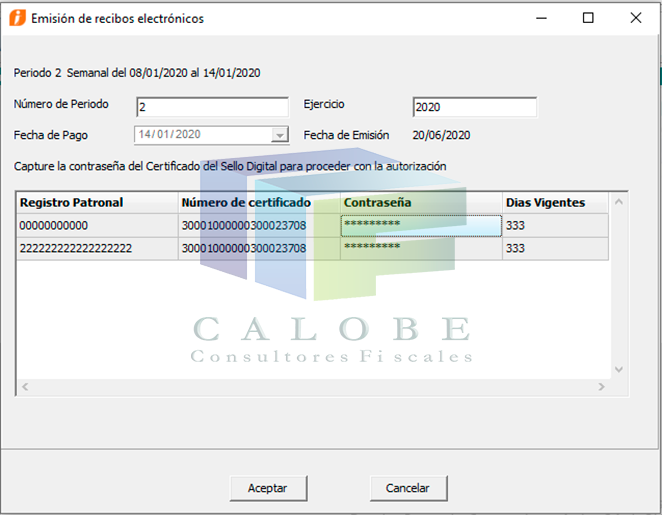662x515 pixels.
Task: Click the table's scroll down arrow
Action: (619, 370)
